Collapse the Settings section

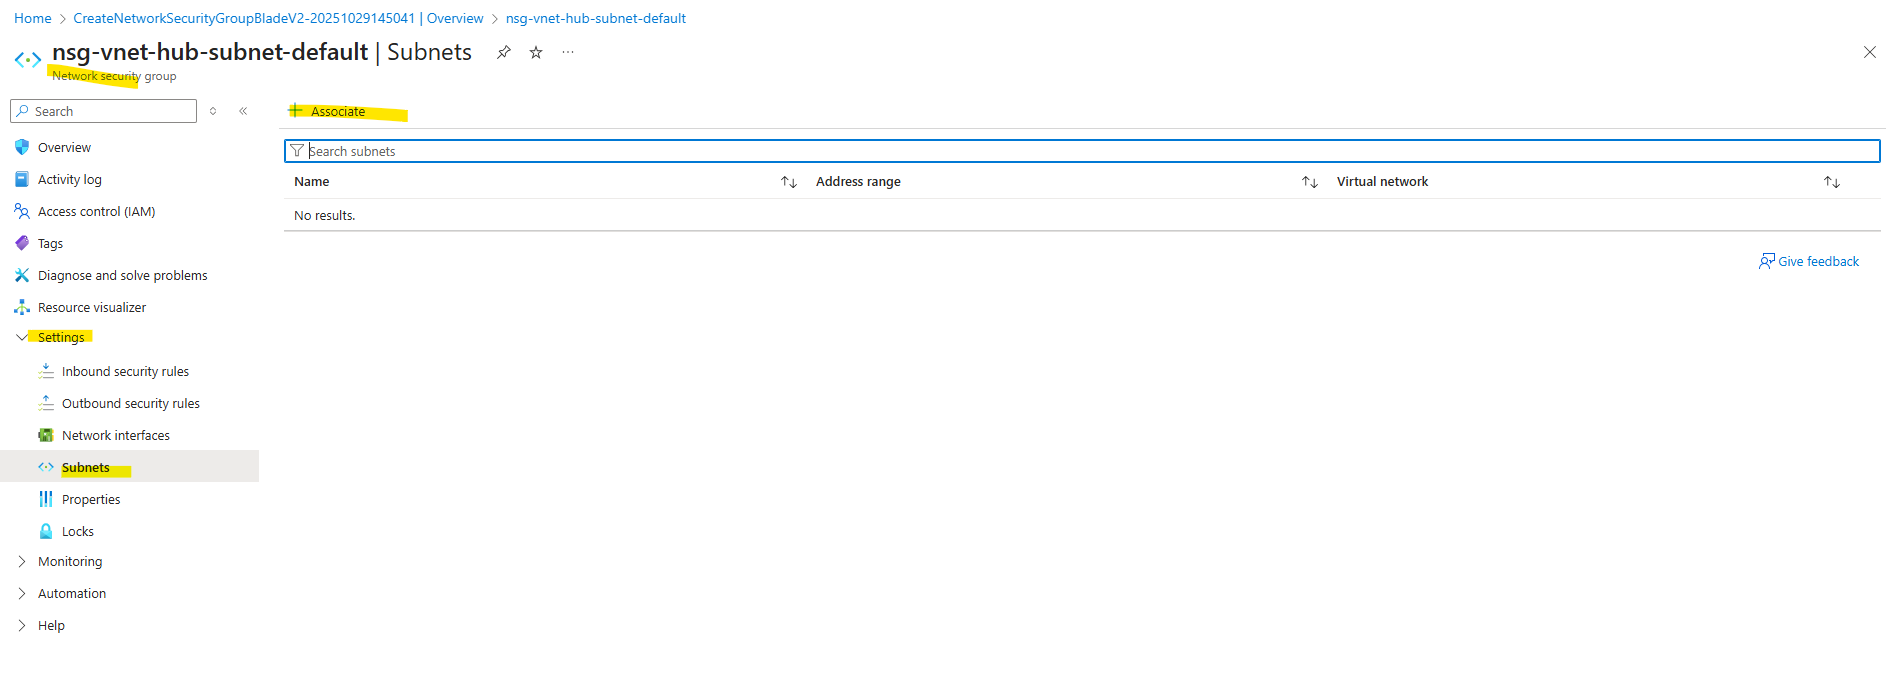point(22,337)
